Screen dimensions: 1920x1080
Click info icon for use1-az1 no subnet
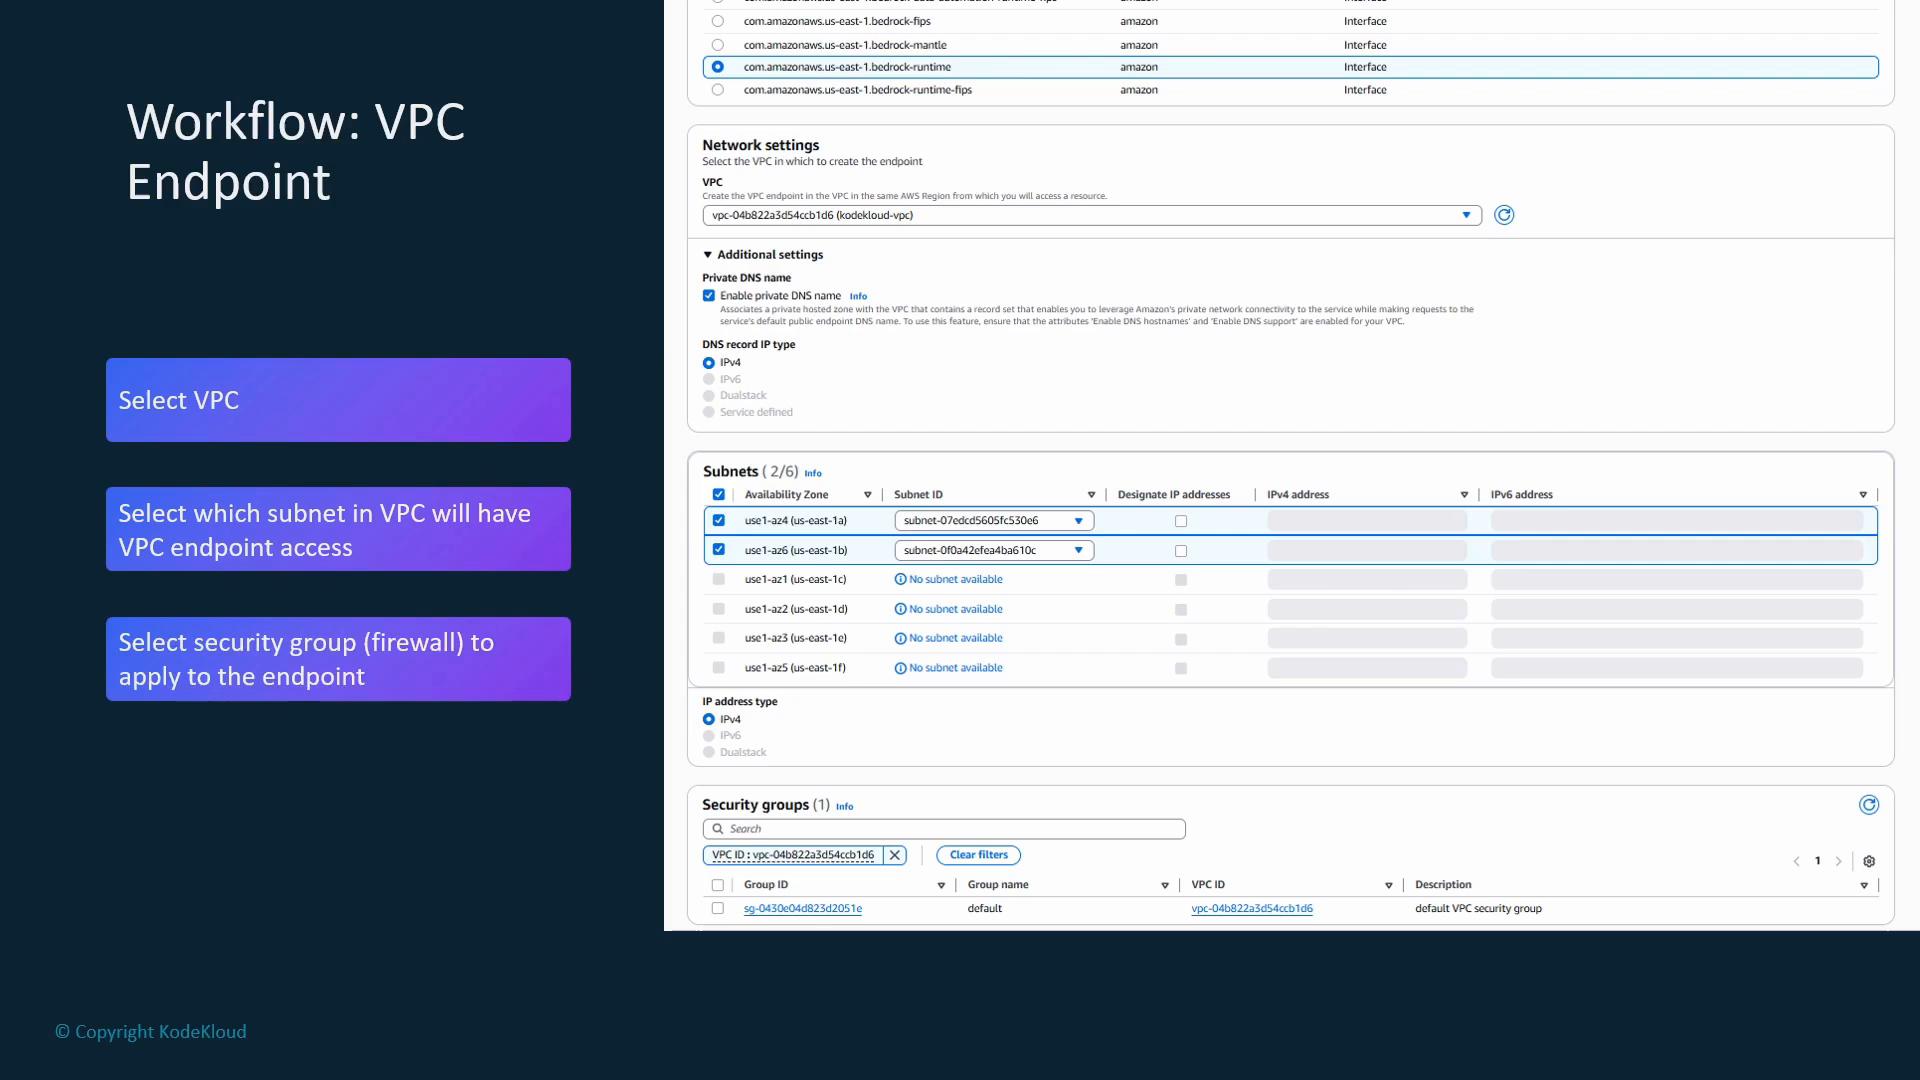point(900,579)
